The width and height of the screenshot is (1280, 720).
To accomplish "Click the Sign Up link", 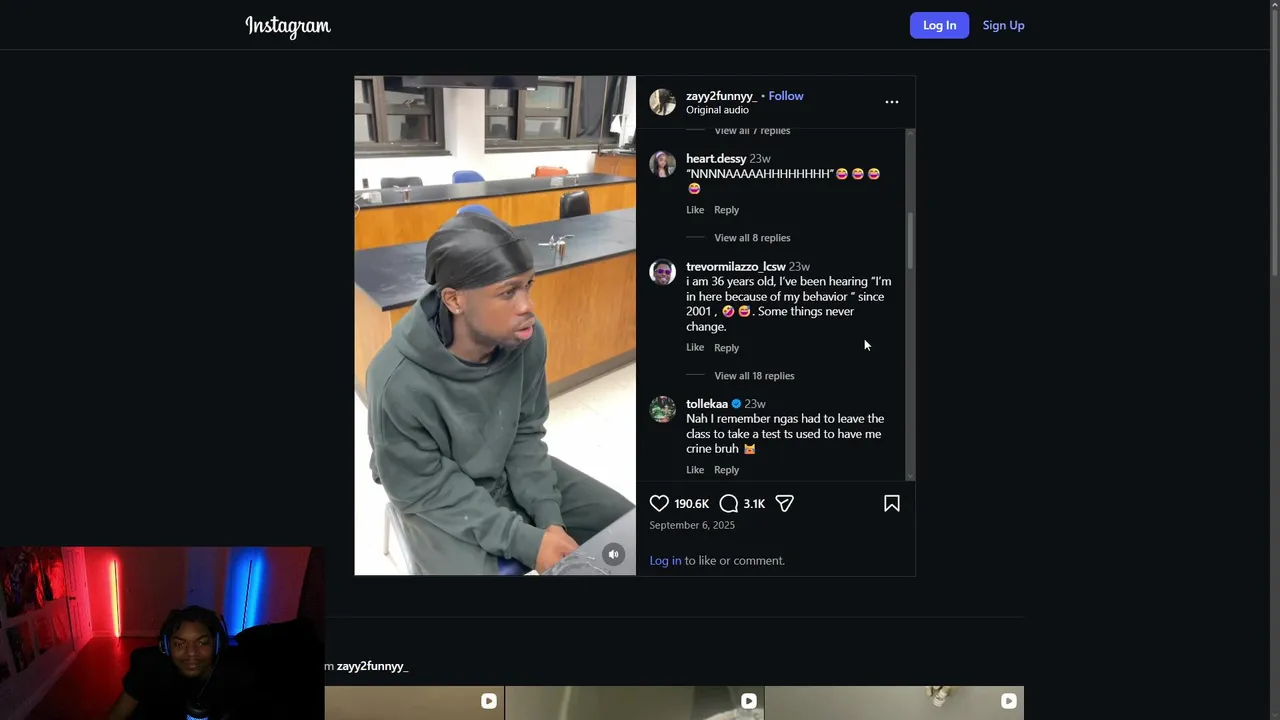I will click(x=1003, y=26).
